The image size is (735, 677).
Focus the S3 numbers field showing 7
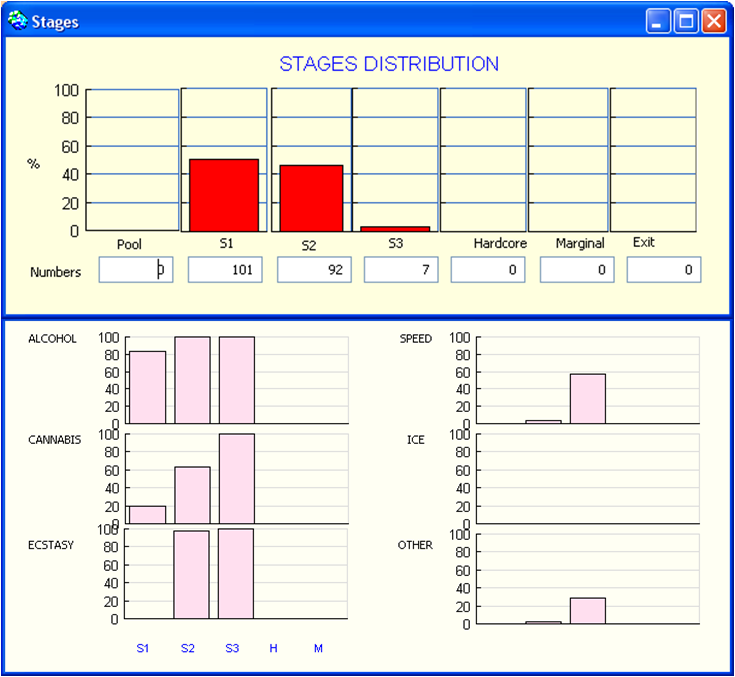(401, 270)
